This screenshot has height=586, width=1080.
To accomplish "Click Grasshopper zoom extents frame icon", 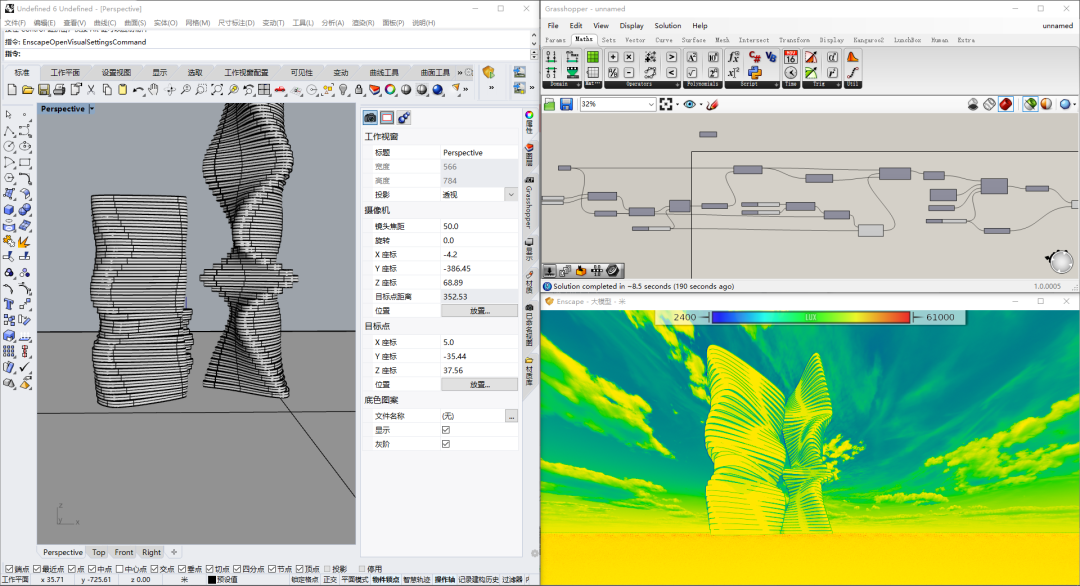I will click(665, 104).
